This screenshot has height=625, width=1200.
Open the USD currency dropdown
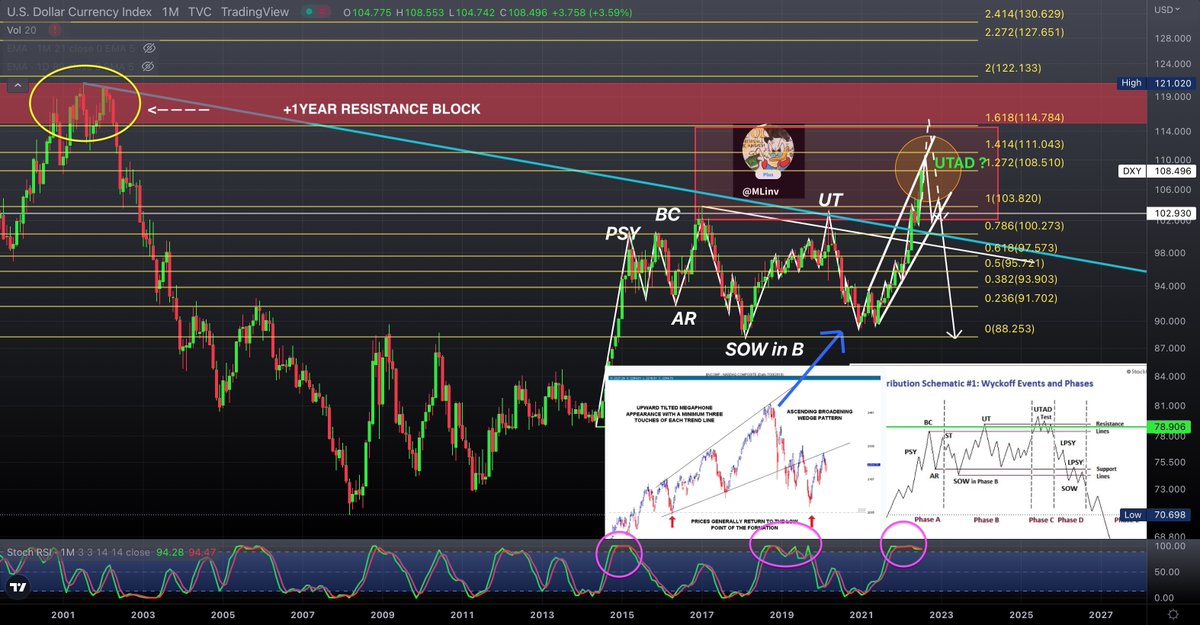point(1168,10)
